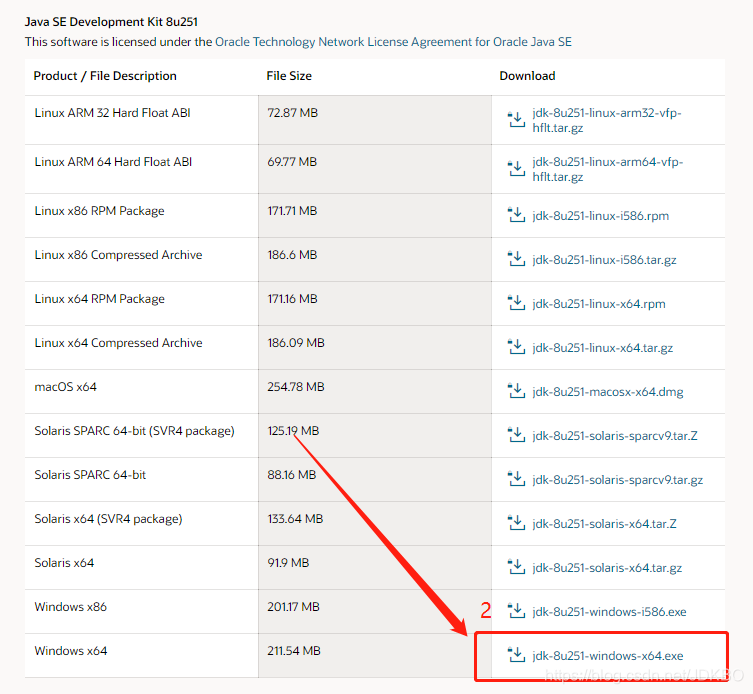Image resolution: width=753 pixels, height=694 pixels.
Task: Click download icon beside jdk-8u251-linux-x64.tar.gz
Action: [x=517, y=347]
